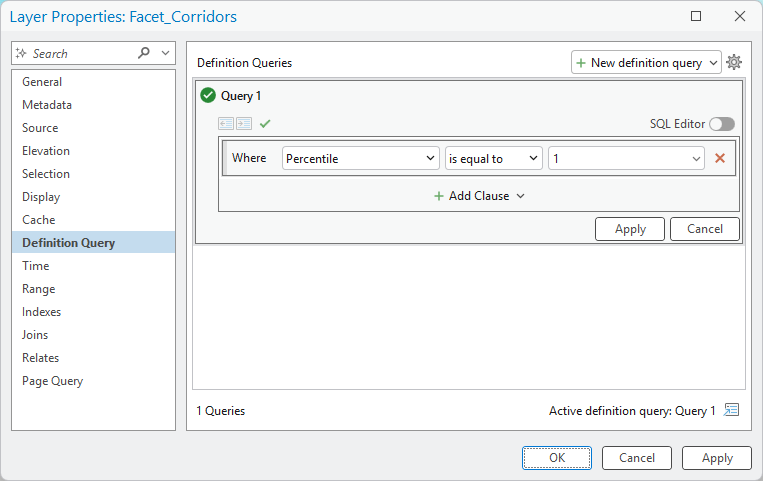Click the ungroup clauses icon
Screen dimensions: 763x481
pos(226,124)
